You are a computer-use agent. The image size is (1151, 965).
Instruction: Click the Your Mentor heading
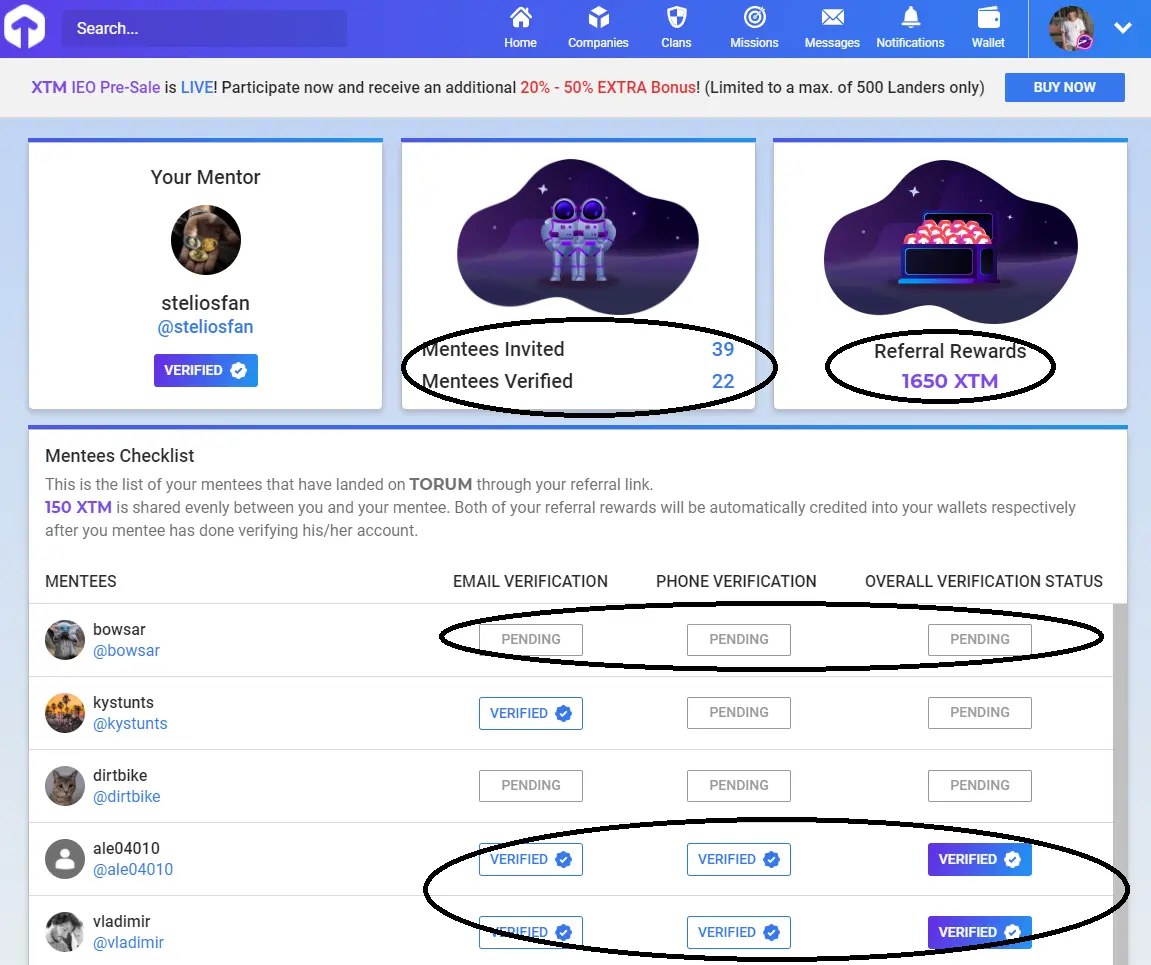click(x=206, y=177)
